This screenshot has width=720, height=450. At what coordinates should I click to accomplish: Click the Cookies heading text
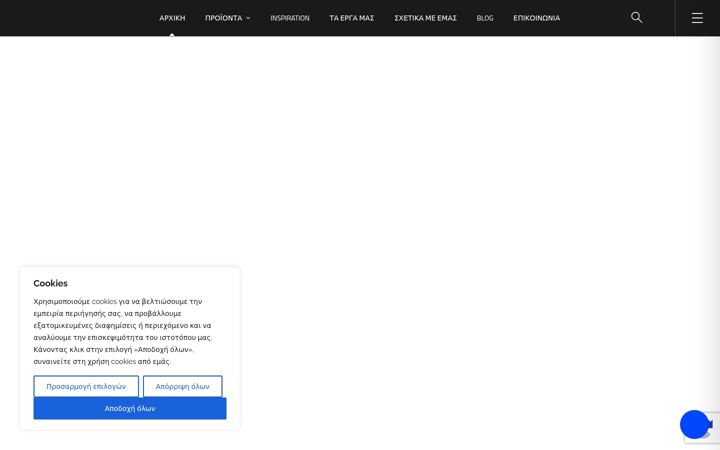click(x=51, y=283)
